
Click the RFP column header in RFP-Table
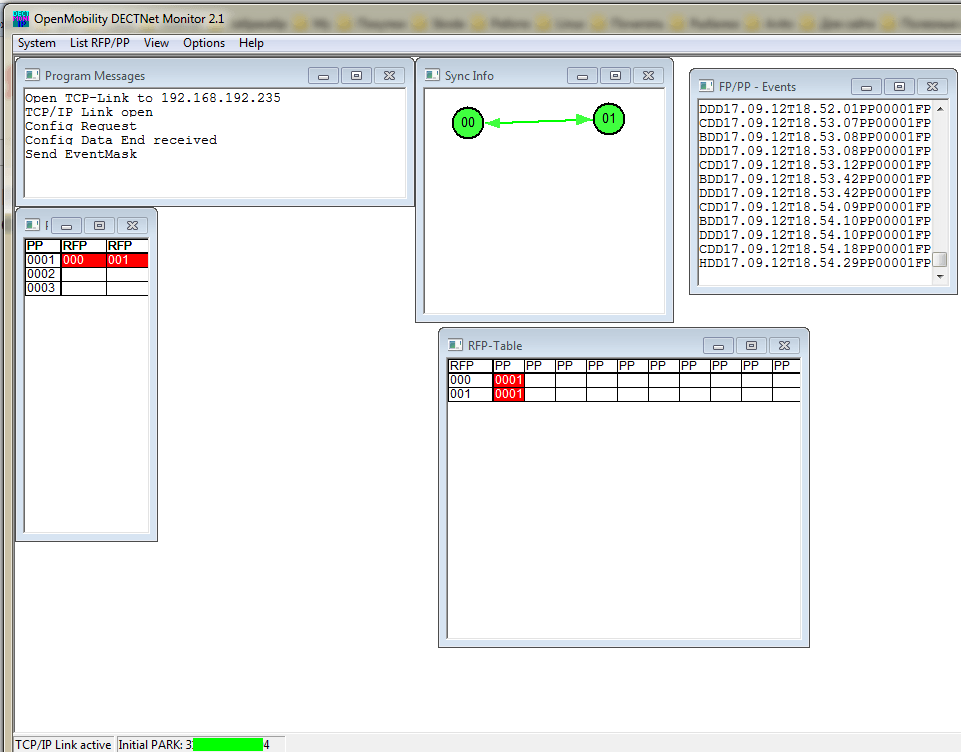point(470,366)
